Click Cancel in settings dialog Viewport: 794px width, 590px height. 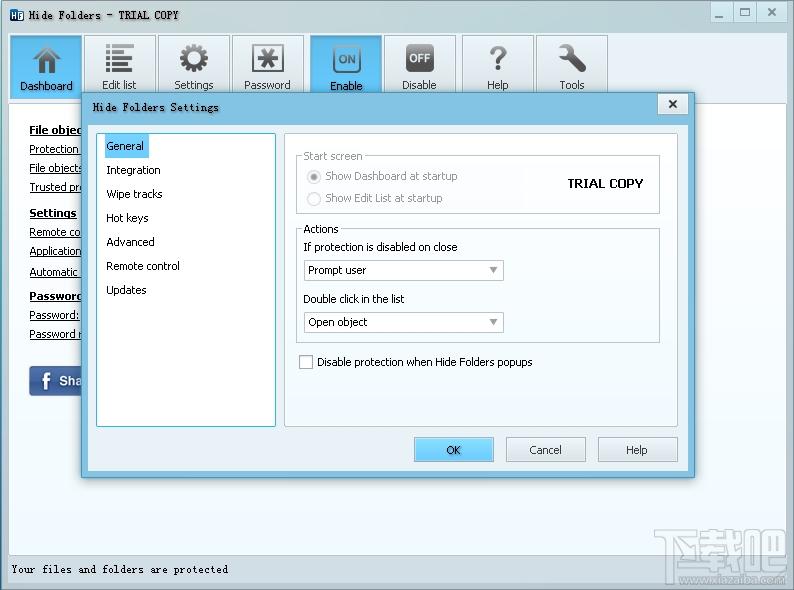tap(545, 450)
